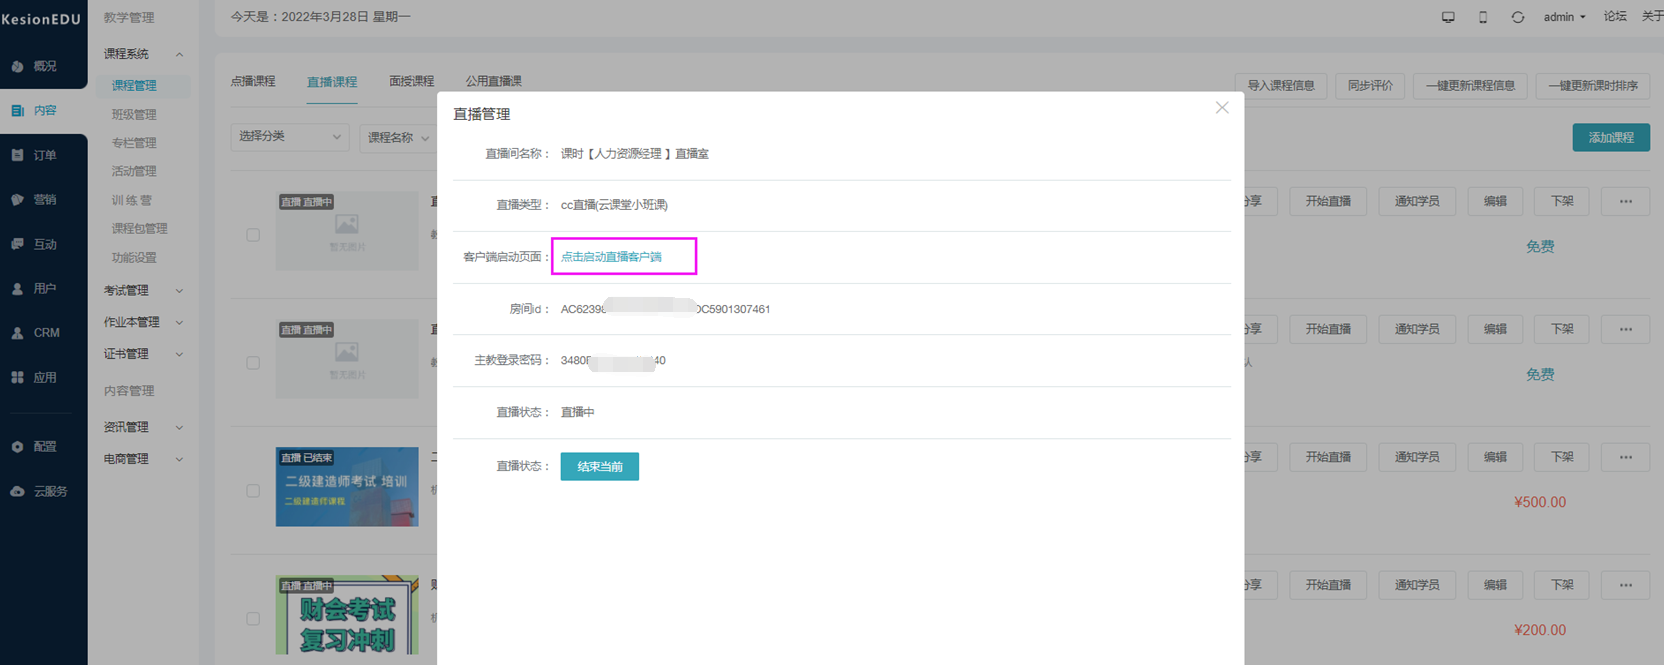
Task: Open the 选择分类 dropdown
Action: pos(289,136)
